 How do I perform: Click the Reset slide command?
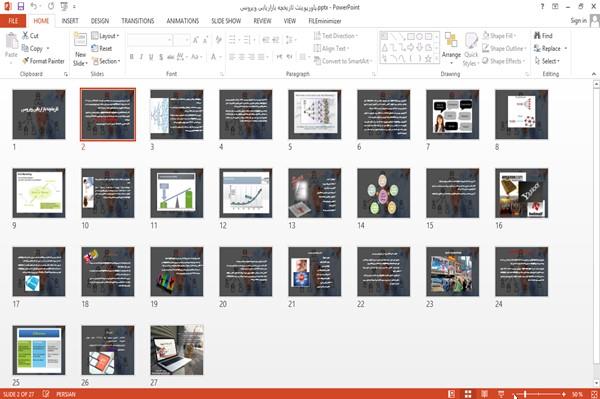[102, 48]
